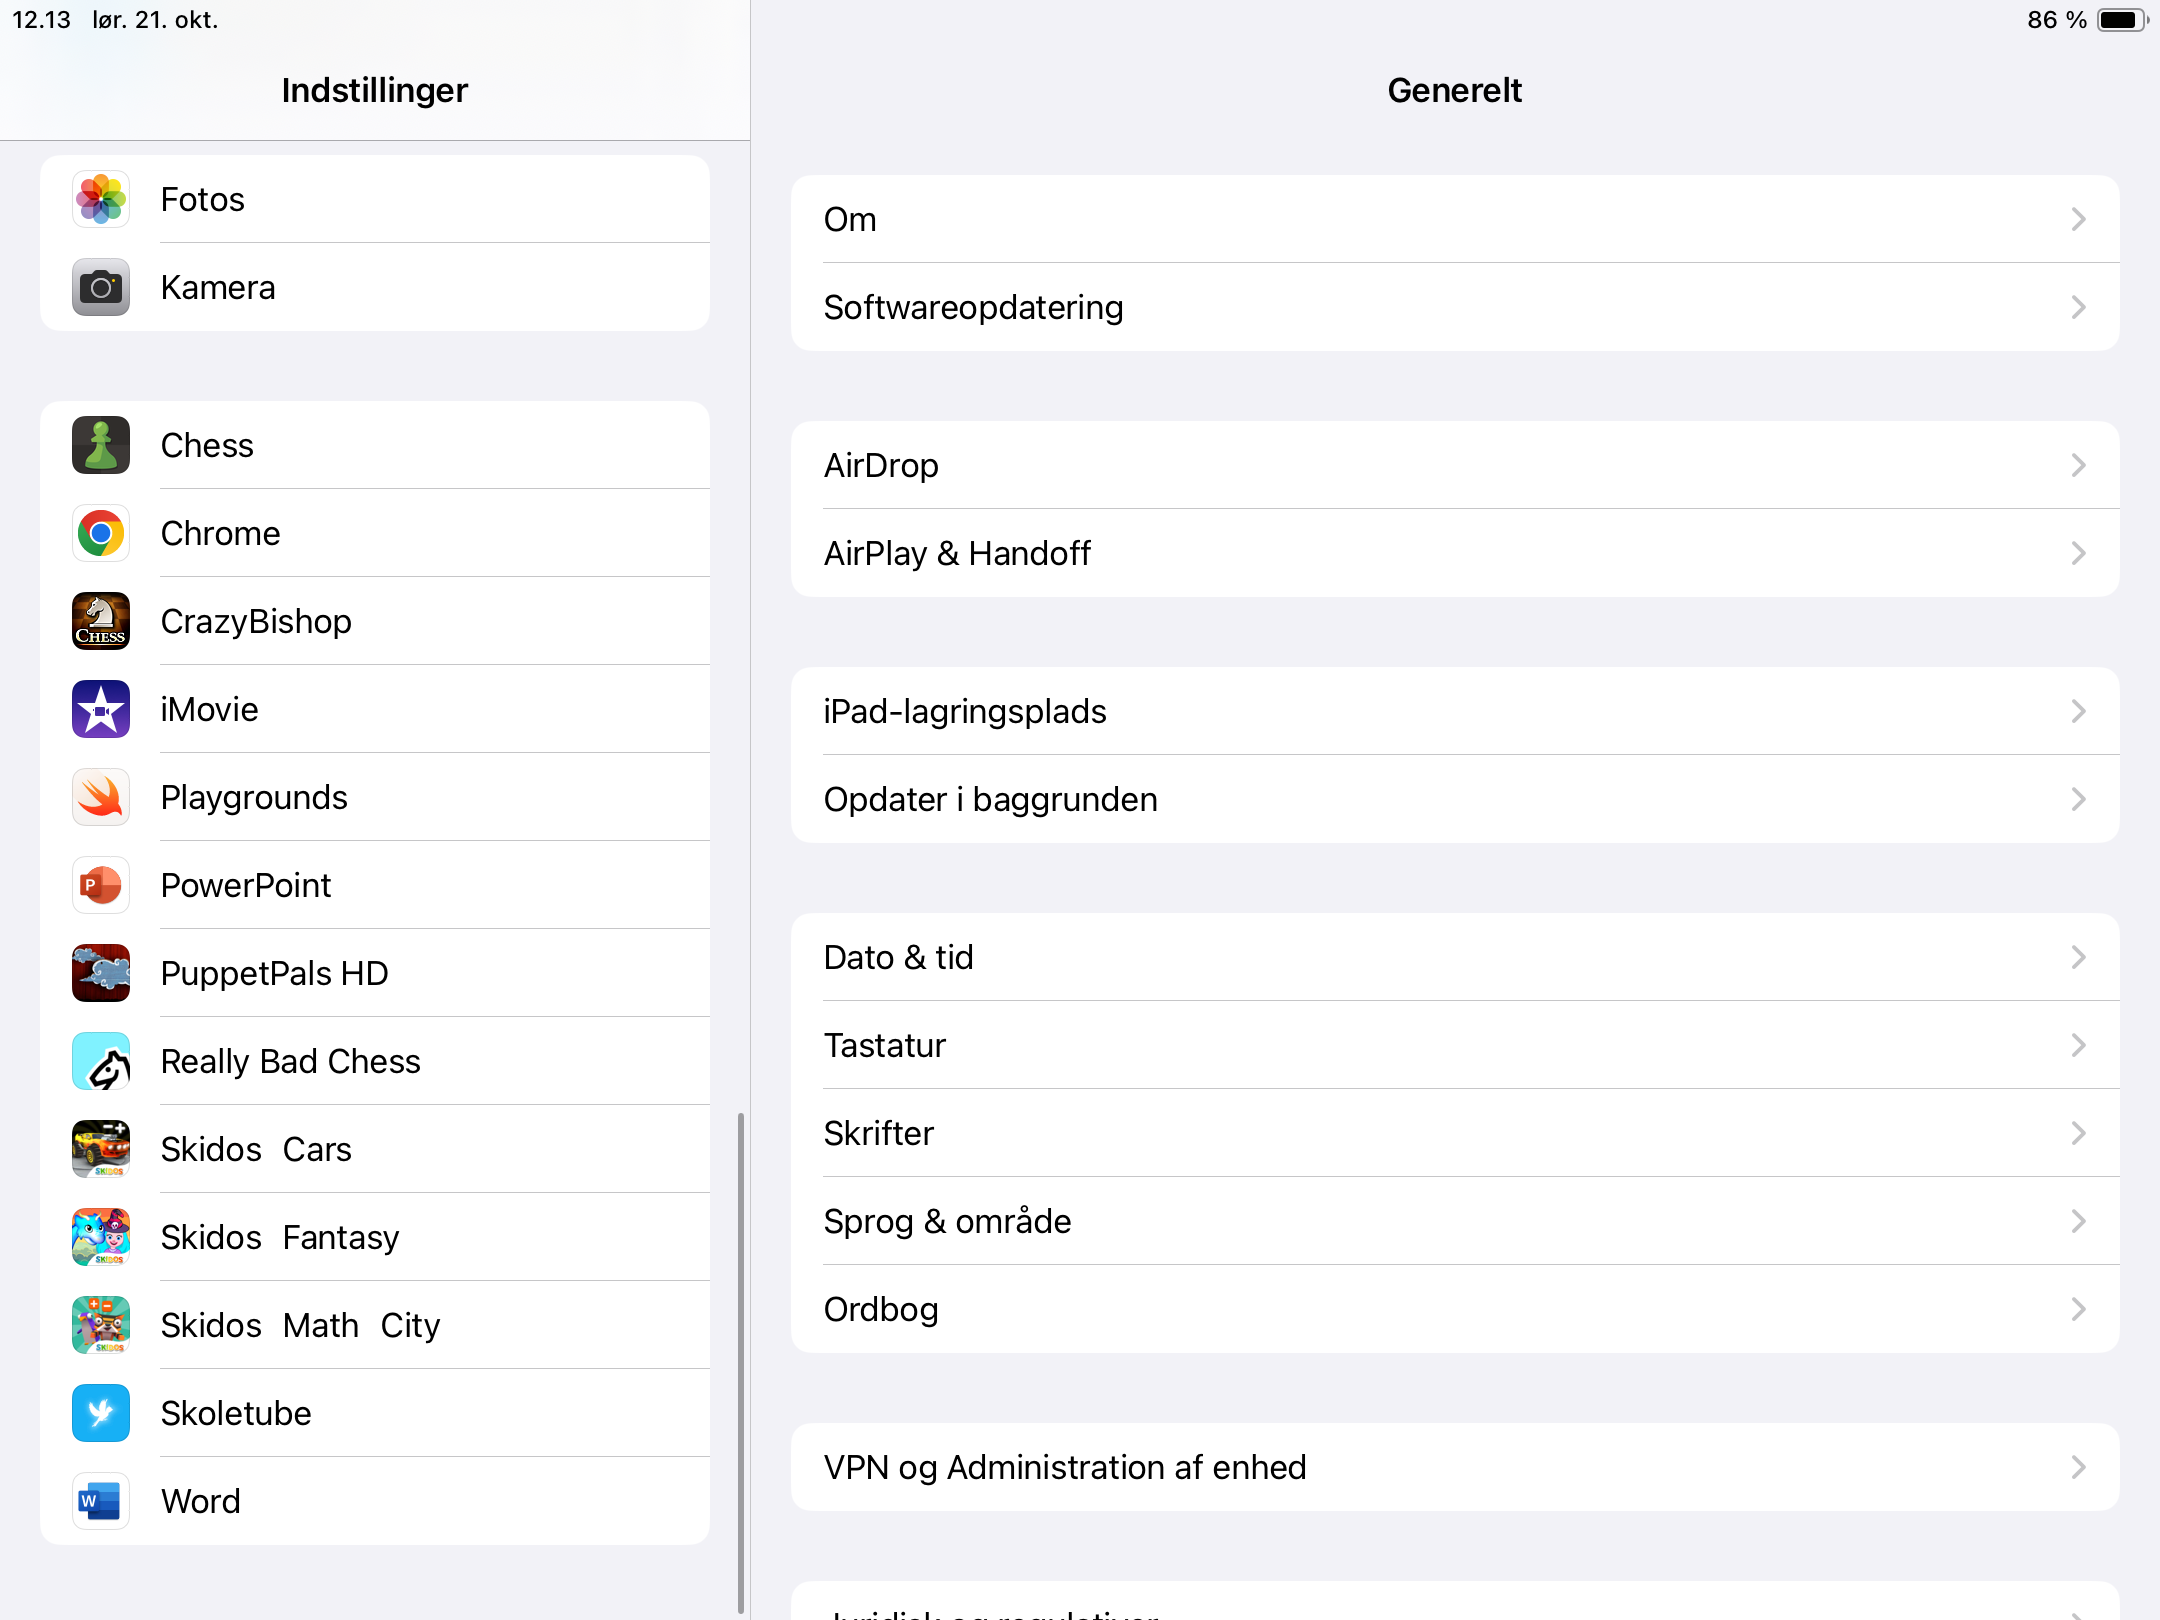Tap the Skidos Cars icon

coord(101,1149)
